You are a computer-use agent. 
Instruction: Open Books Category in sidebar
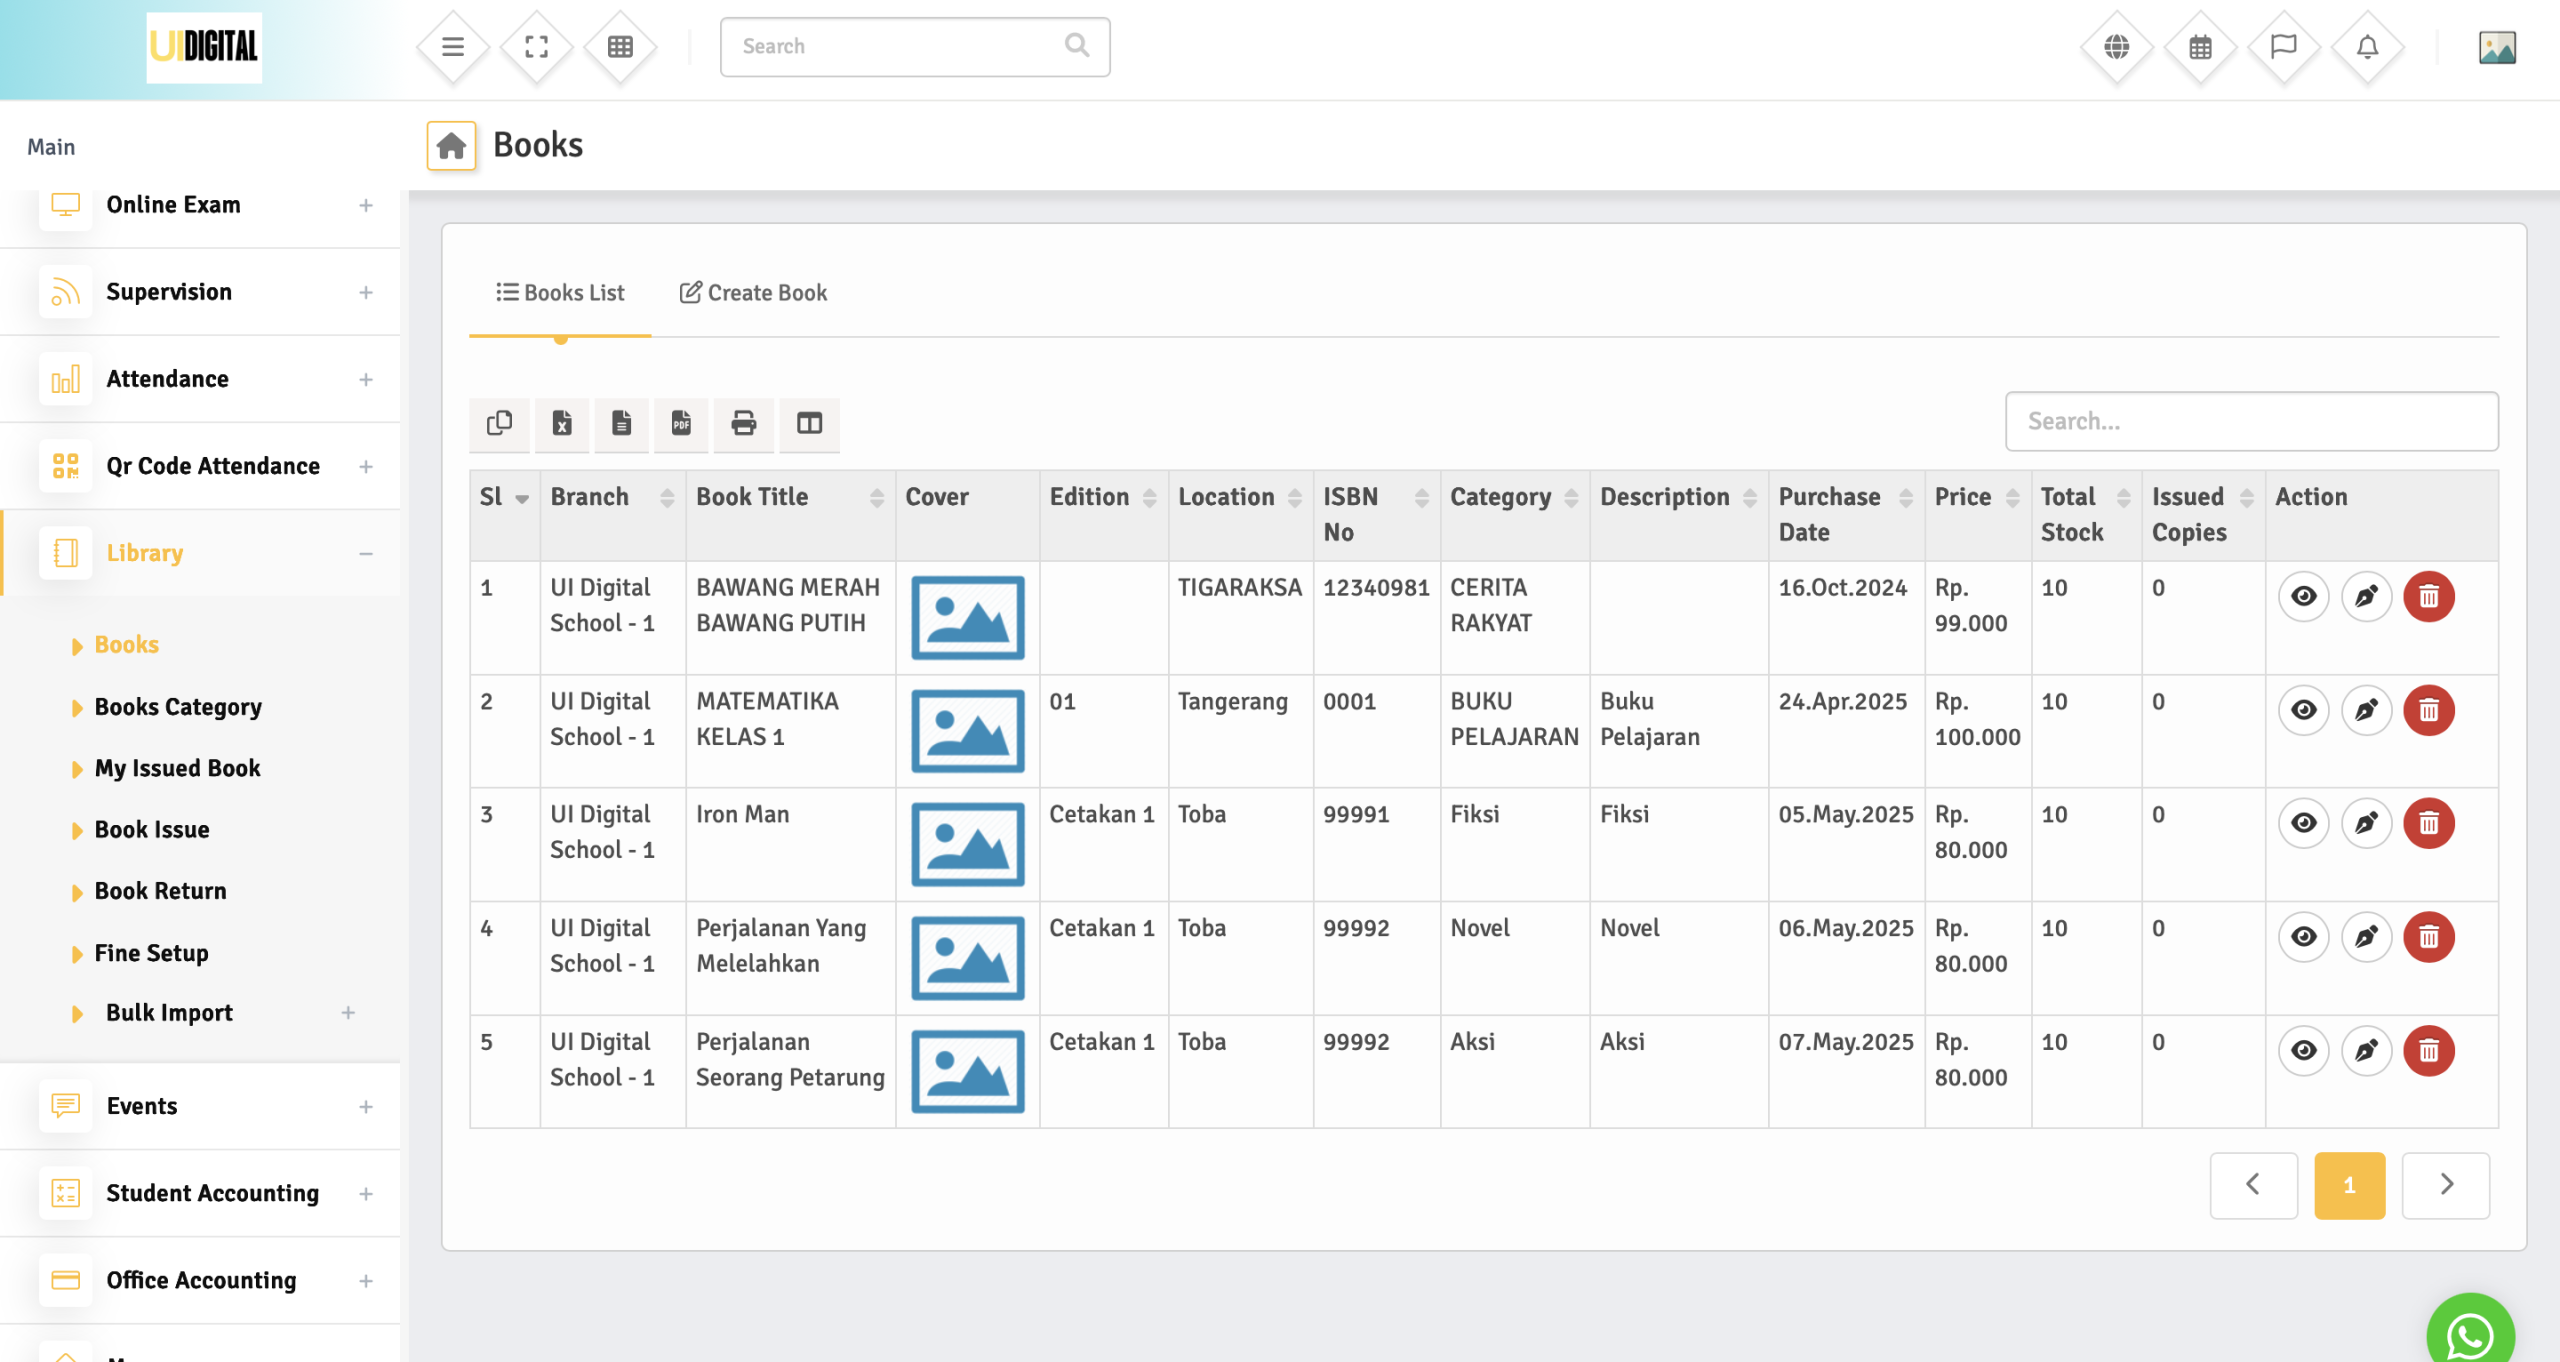178,707
